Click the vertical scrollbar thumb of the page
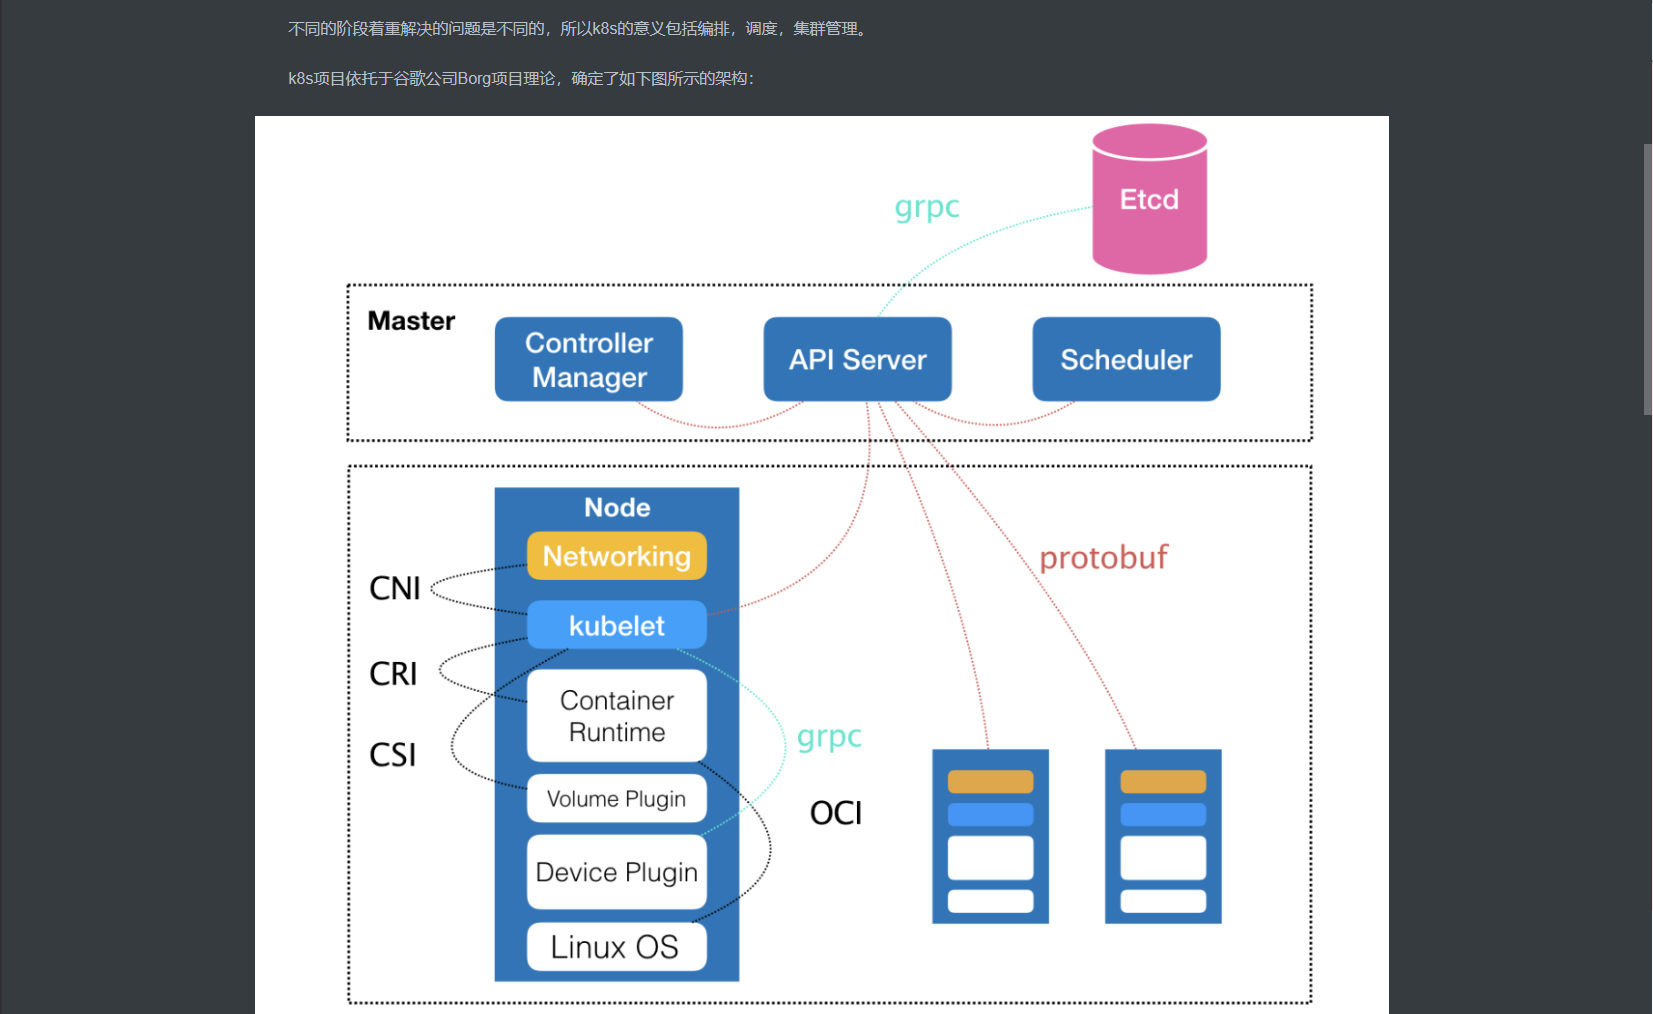The image size is (1653, 1014). (1647, 279)
